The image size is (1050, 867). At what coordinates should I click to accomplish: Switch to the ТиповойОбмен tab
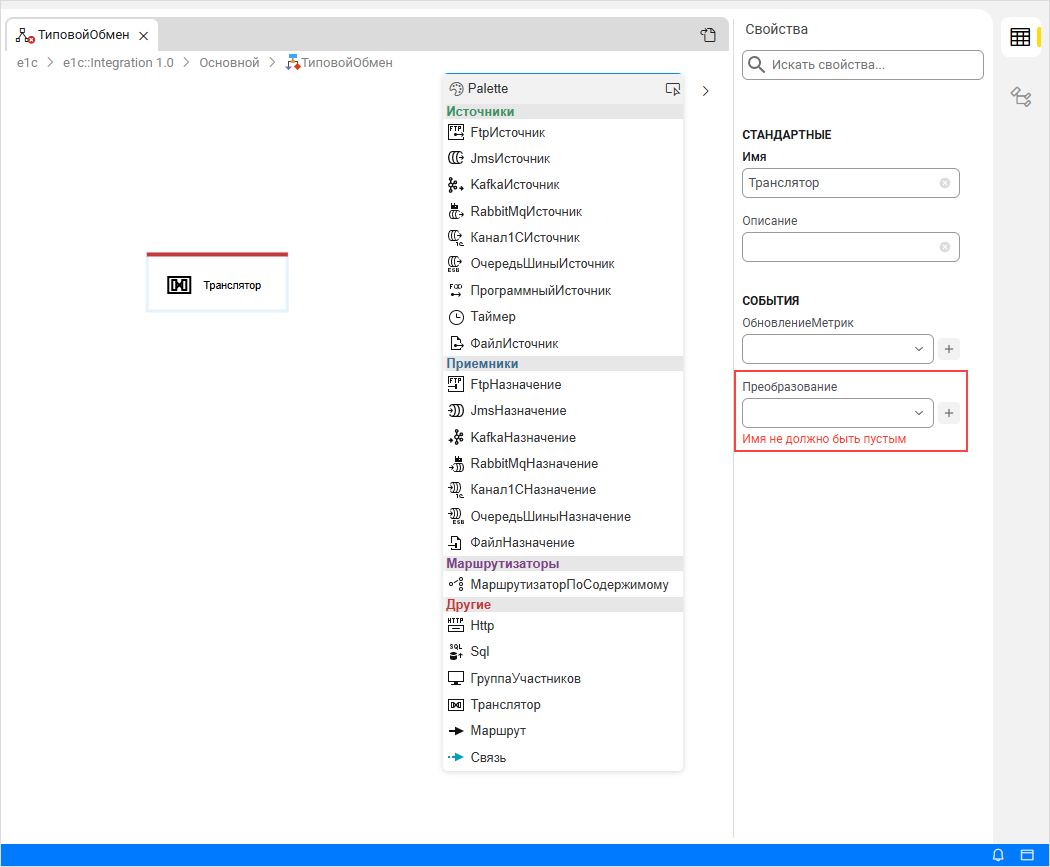pos(82,35)
